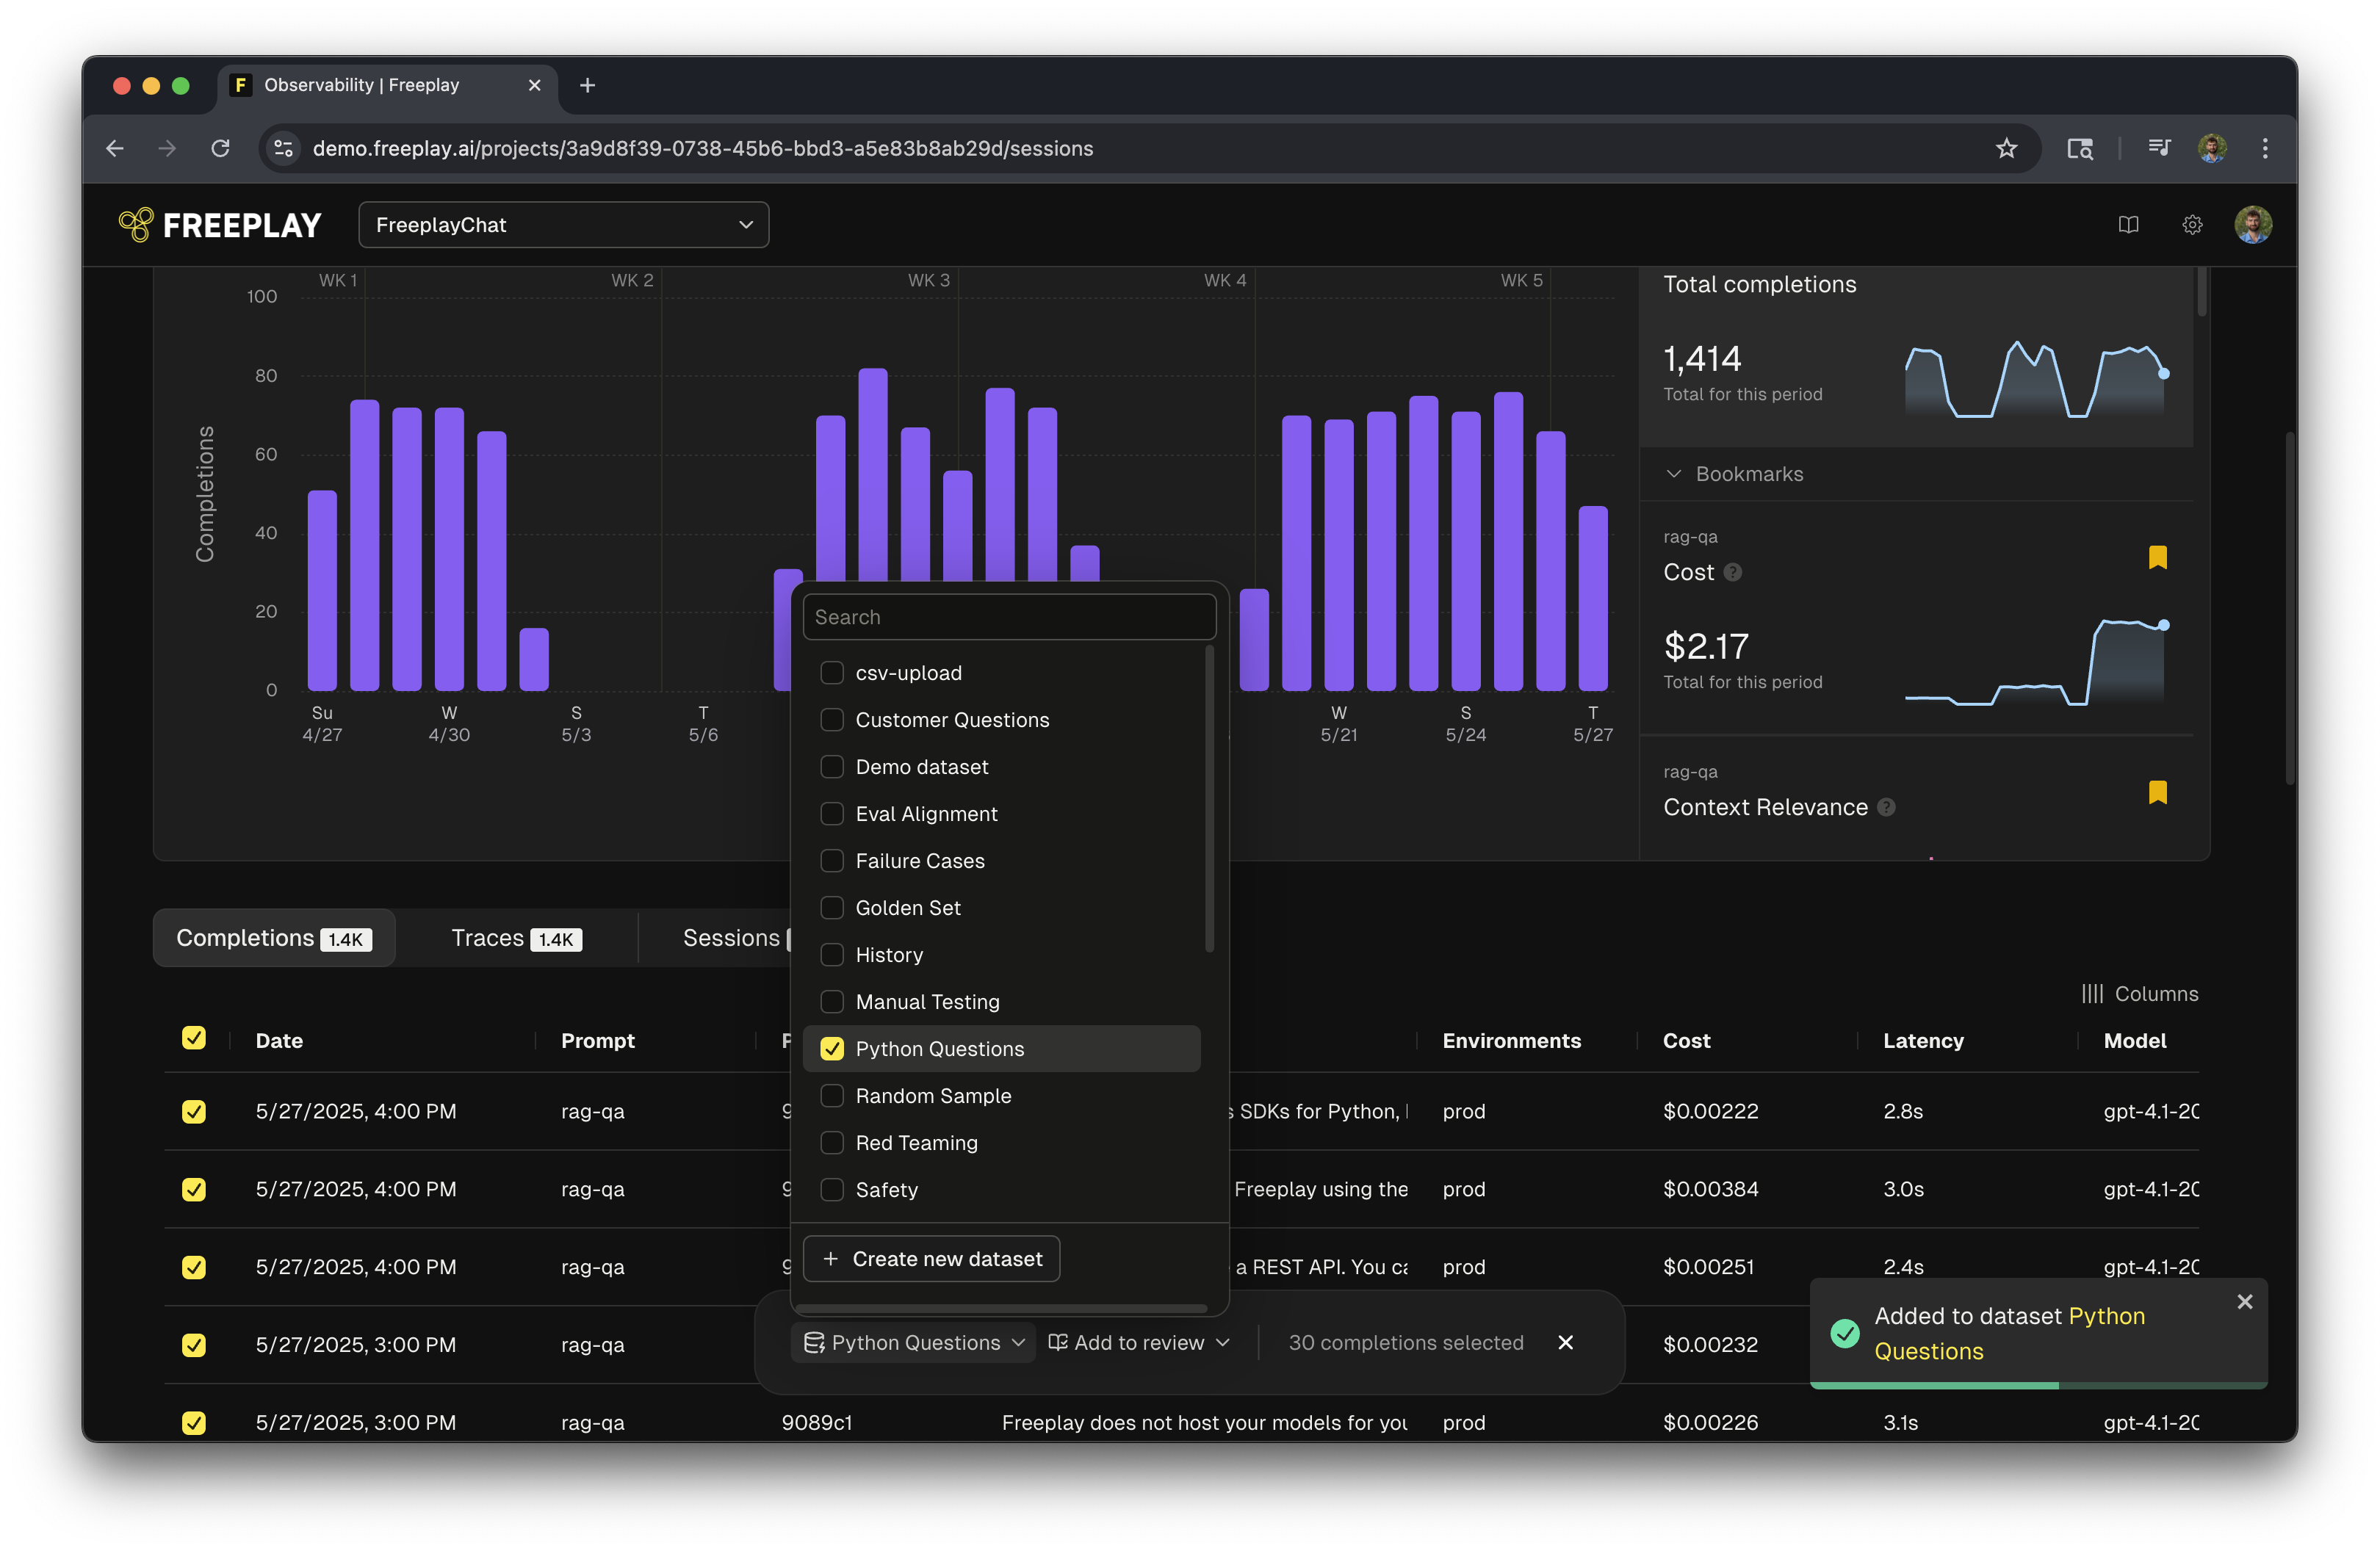Open the documentation book icon
This screenshot has height=1551, width=2380.
click(2128, 225)
